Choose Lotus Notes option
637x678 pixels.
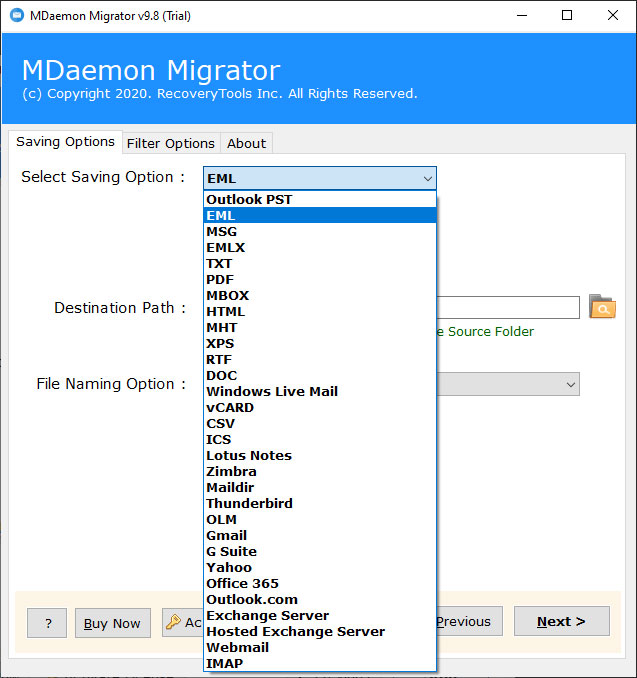[x=320, y=455]
